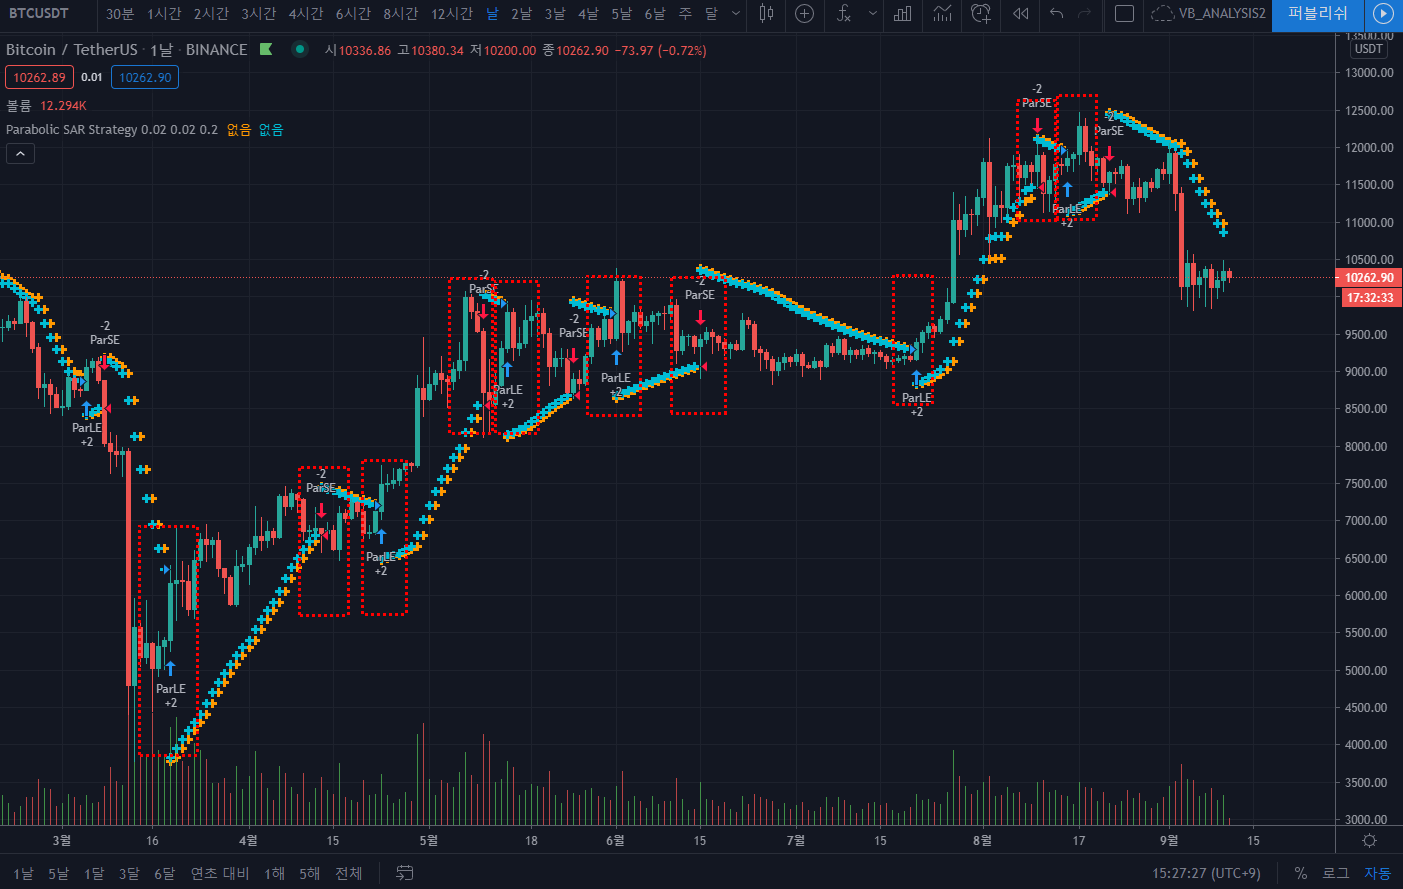The height and width of the screenshot is (889, 1403).
Task: Select the 3달 date range at the bottom
Action: pos(129,873)
